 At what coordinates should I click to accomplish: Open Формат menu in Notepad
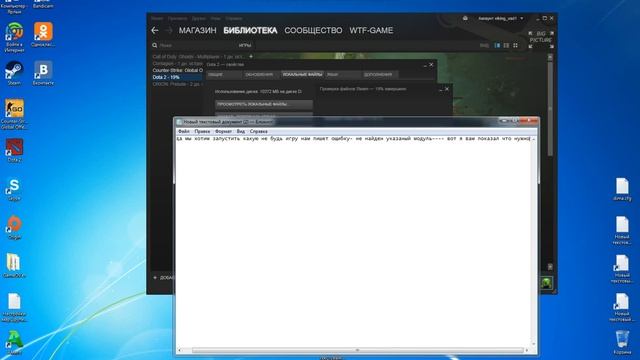223,131
